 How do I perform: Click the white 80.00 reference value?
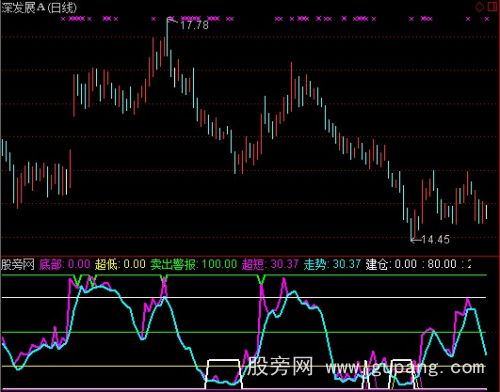coord(442,265)
